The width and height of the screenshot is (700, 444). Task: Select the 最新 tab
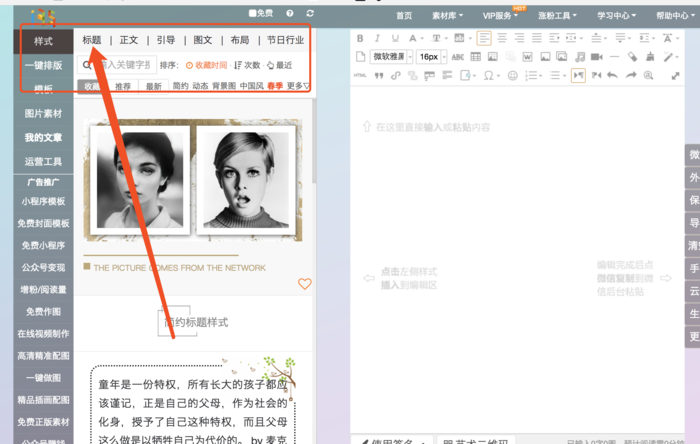[x=154, y=86]
